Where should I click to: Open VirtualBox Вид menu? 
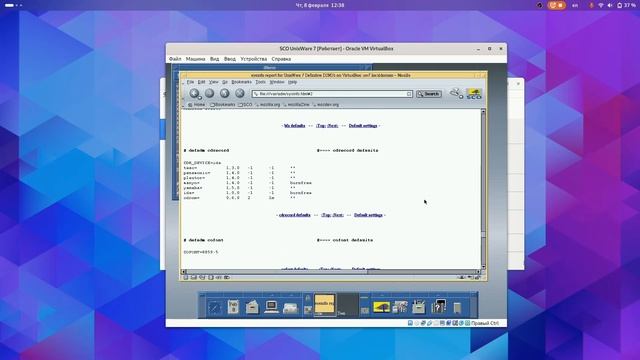[x=214, y=59]
